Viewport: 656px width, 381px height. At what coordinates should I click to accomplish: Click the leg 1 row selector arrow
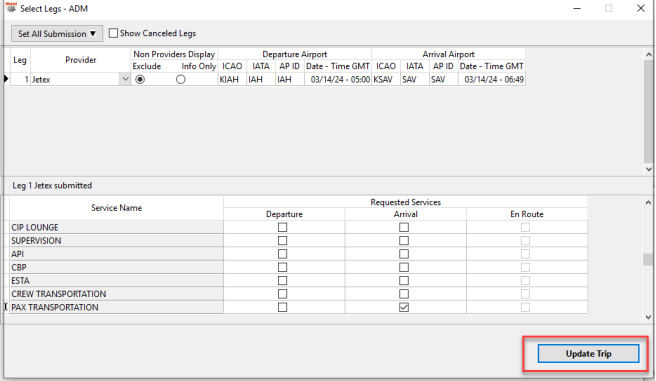click(6, 79)
